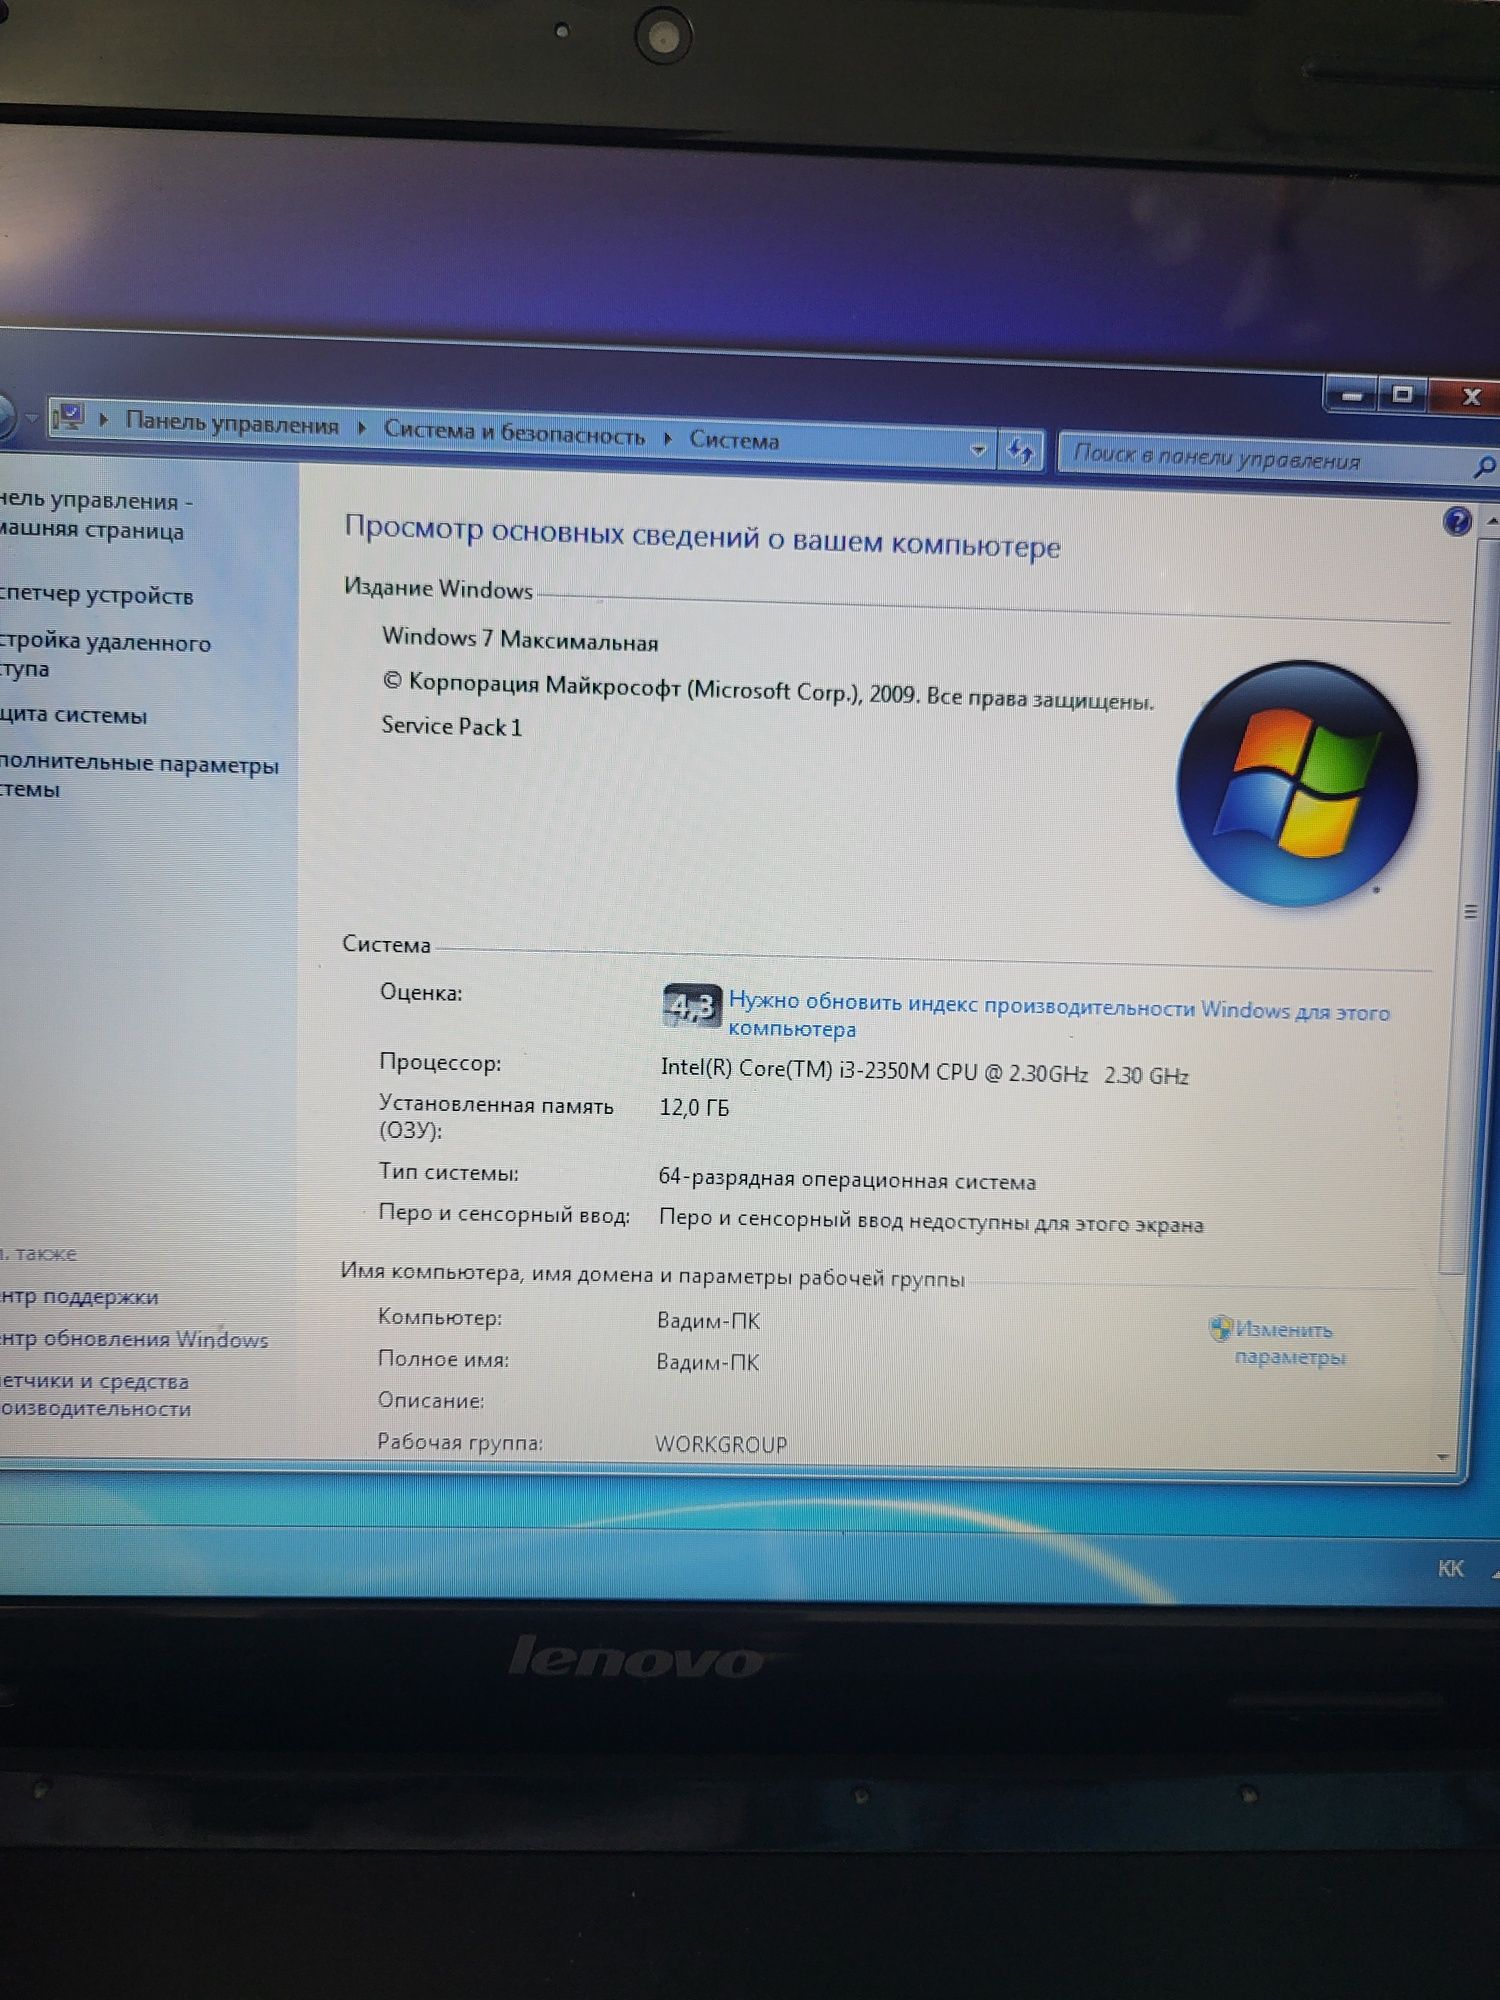Click the vertical scrollbar thumb
The image size is (1500, 2000).
tap(1470, 910)
